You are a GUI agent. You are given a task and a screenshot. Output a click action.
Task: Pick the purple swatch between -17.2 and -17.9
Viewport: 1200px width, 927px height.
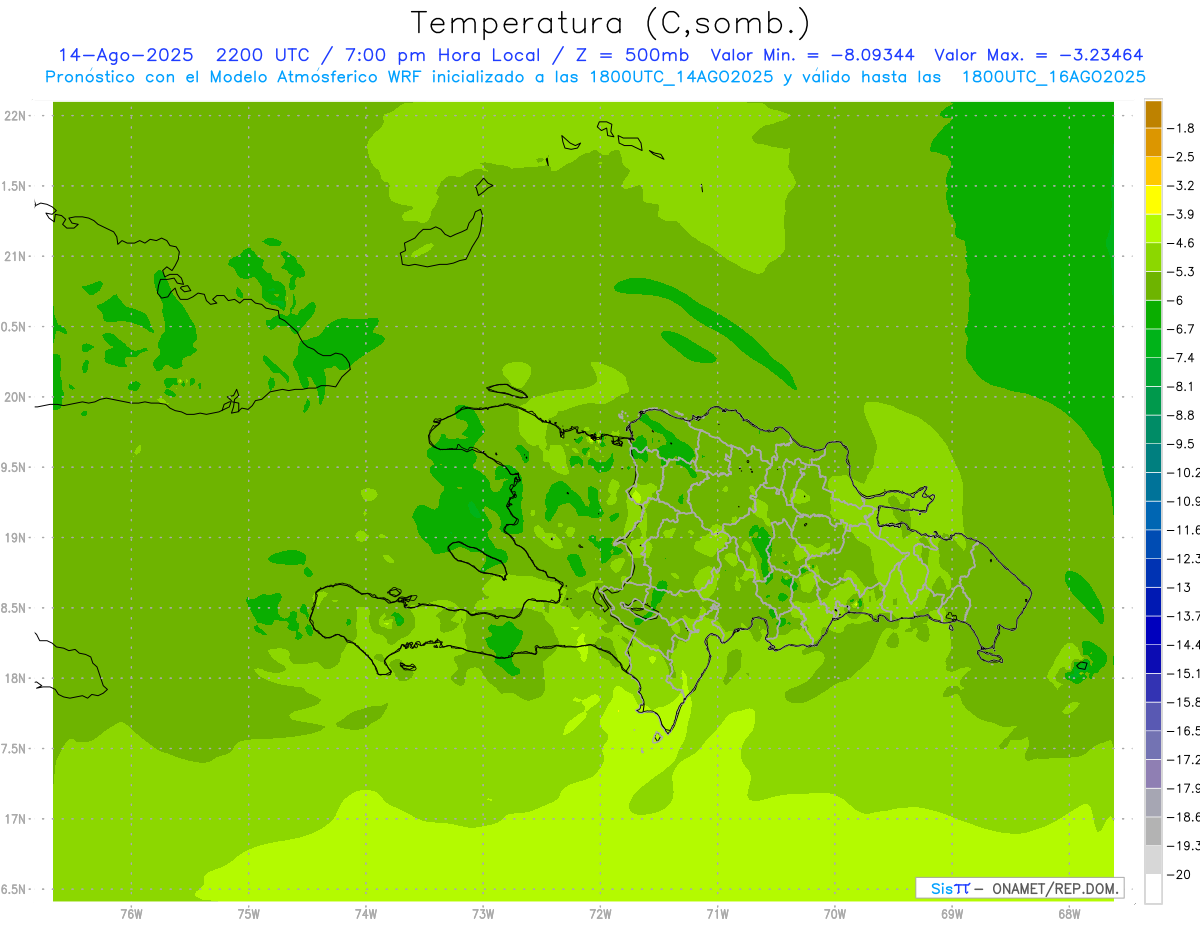(1153, 773)
